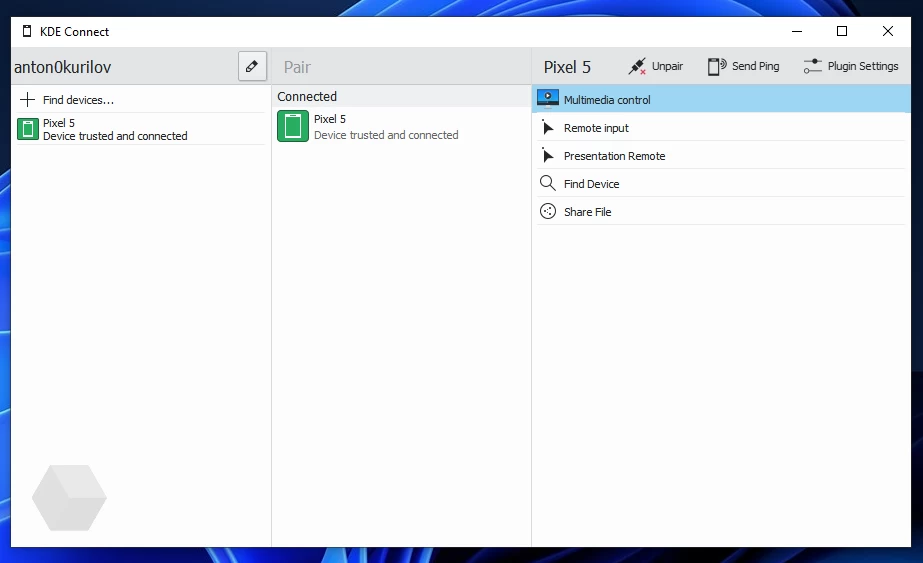Select Find devices... in the sidebar
Screen dimensions: 923x563
(x=78, y=100)
